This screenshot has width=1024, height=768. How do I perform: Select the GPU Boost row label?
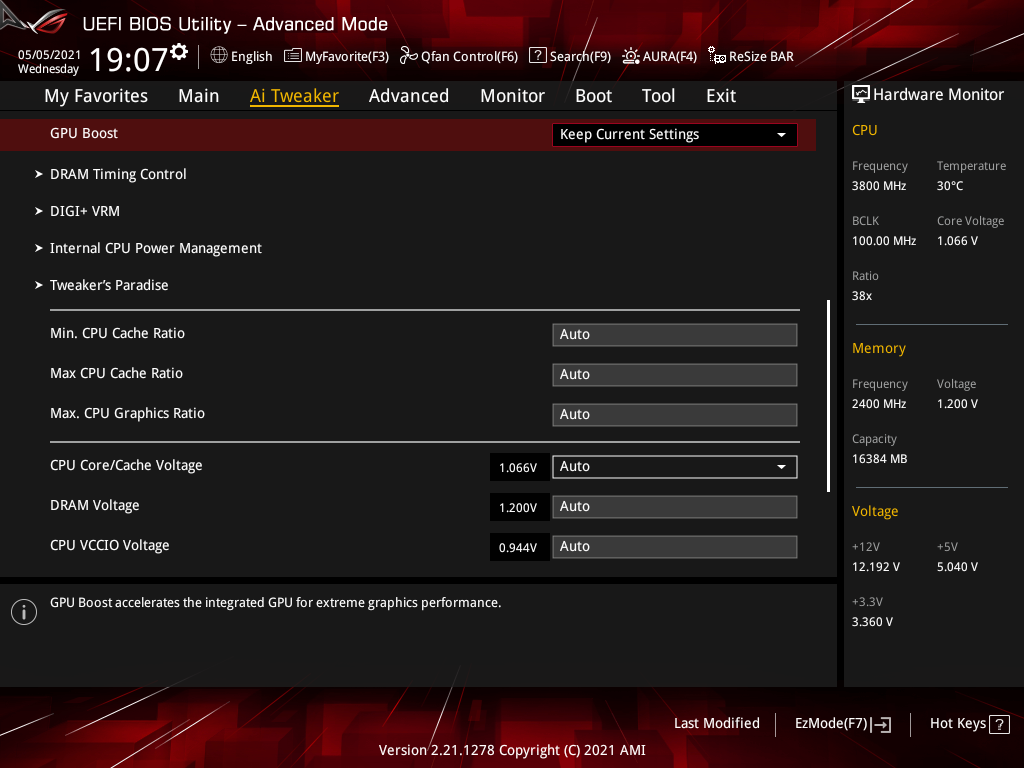coord(84,133)
